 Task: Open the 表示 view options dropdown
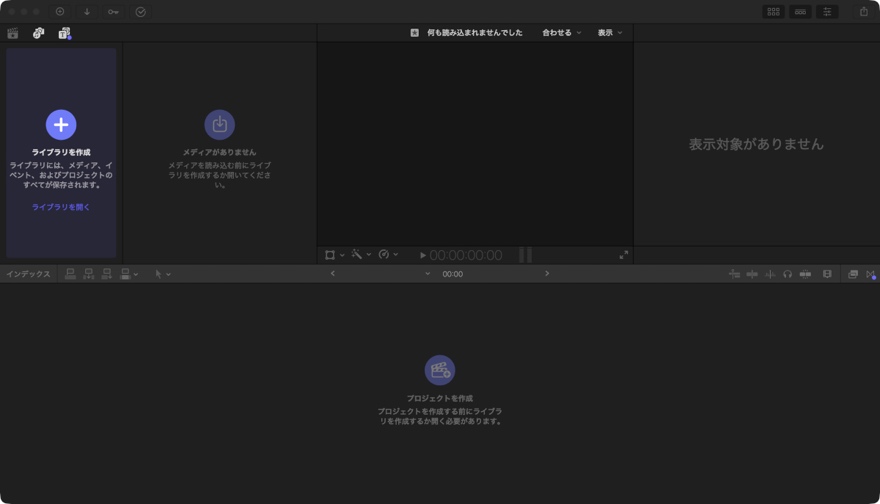pyautogui.click(x=610, y=33)
